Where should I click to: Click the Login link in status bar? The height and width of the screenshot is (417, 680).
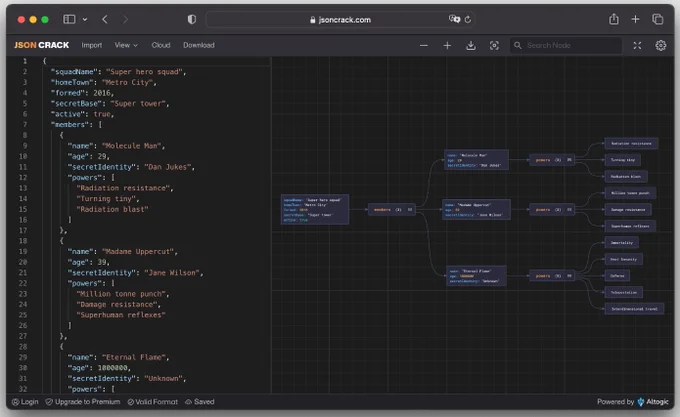click(x=25, y=402)
